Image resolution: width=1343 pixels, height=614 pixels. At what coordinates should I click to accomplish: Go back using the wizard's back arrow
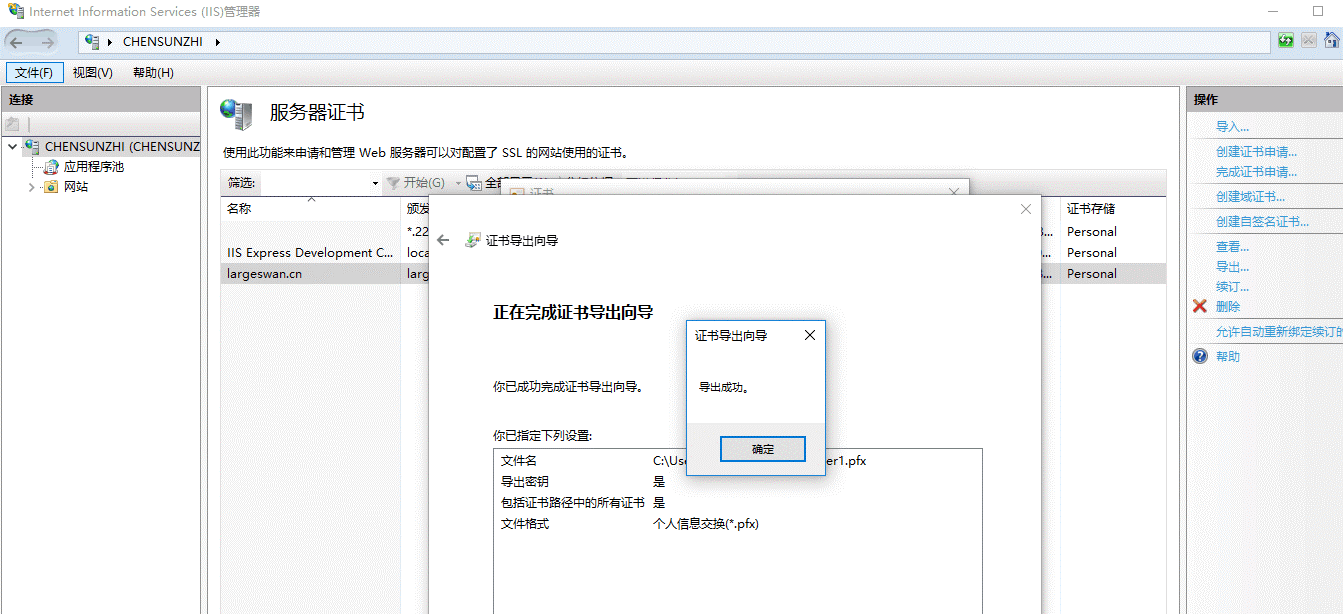point(443,241)
